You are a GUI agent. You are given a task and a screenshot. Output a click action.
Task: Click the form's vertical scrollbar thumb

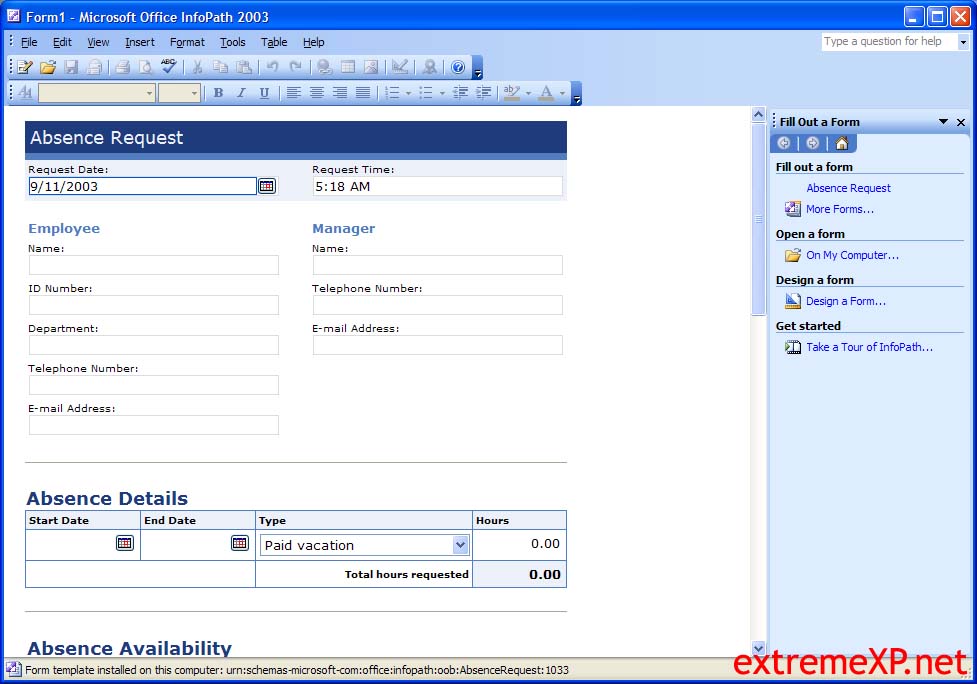coord(758,219)
